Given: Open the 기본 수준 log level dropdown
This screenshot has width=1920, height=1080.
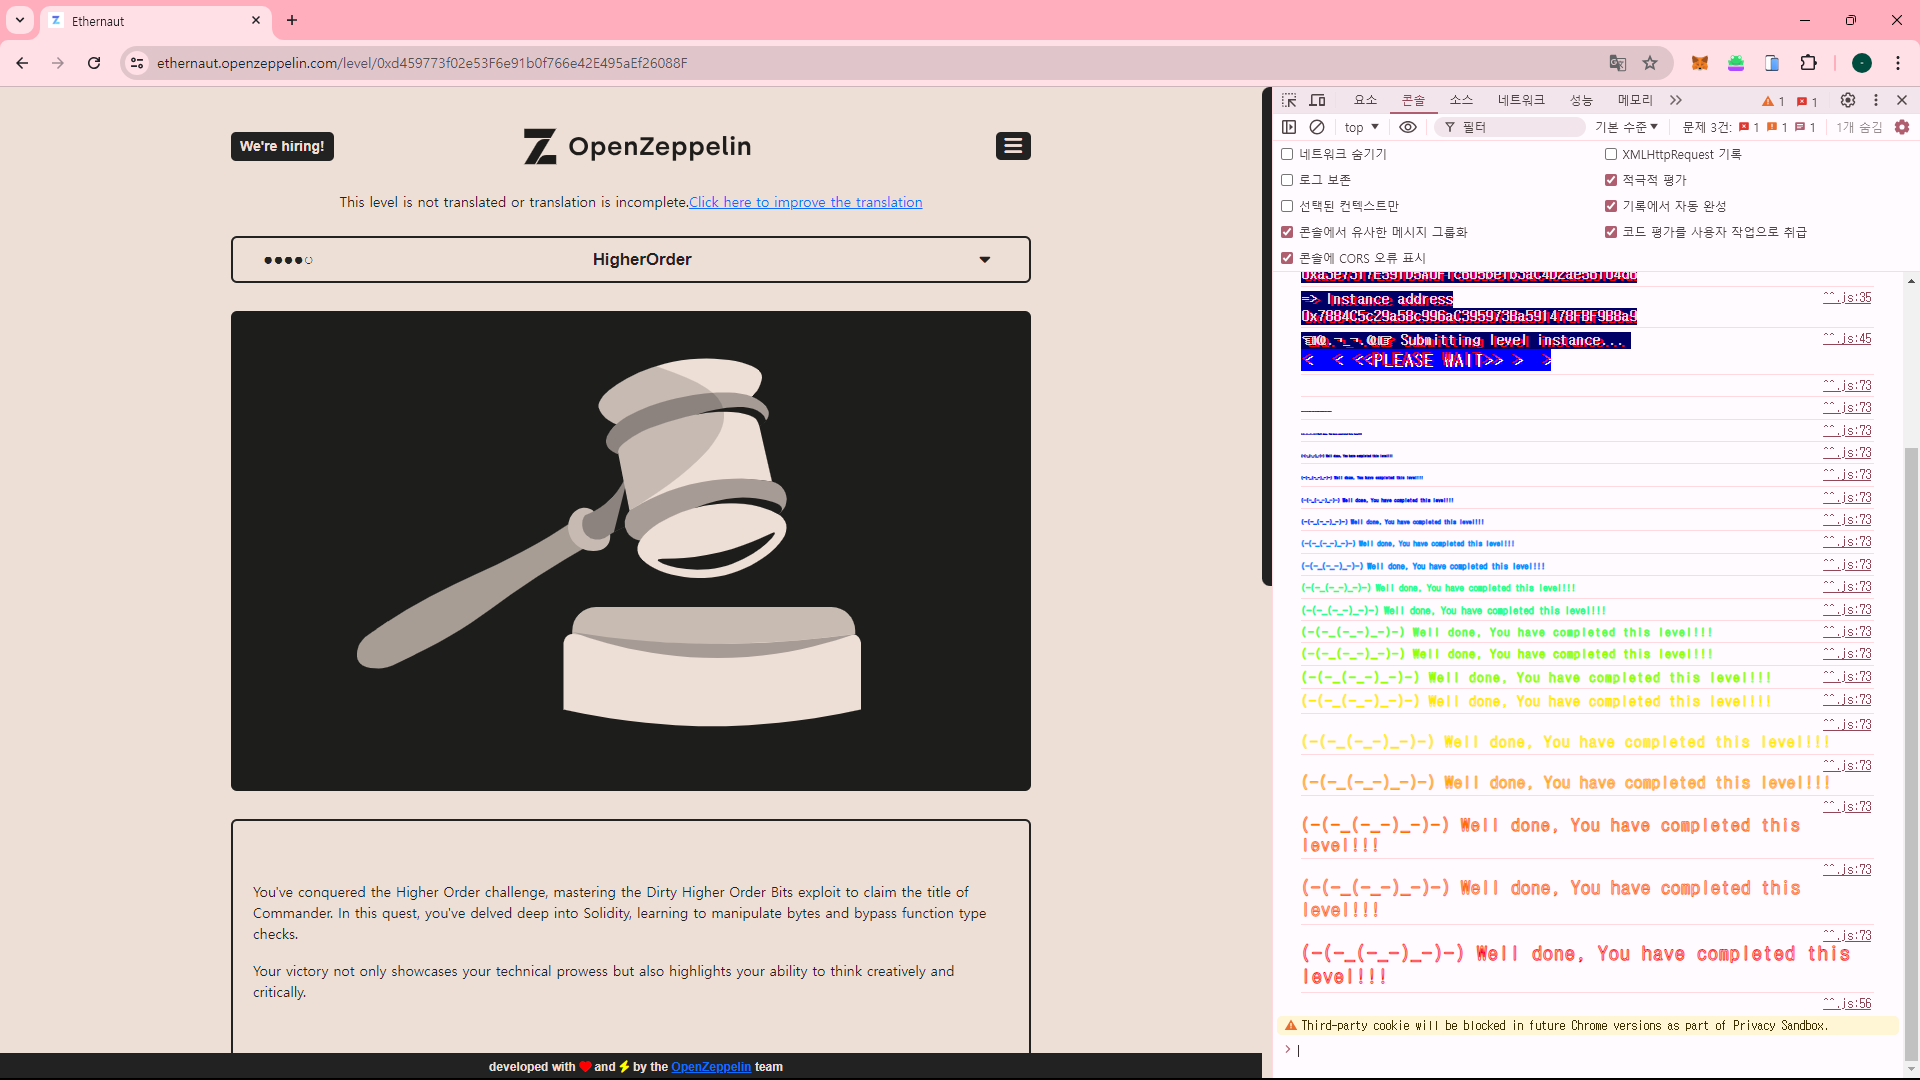Looking at the screenshot, I should pos(1627,127).
